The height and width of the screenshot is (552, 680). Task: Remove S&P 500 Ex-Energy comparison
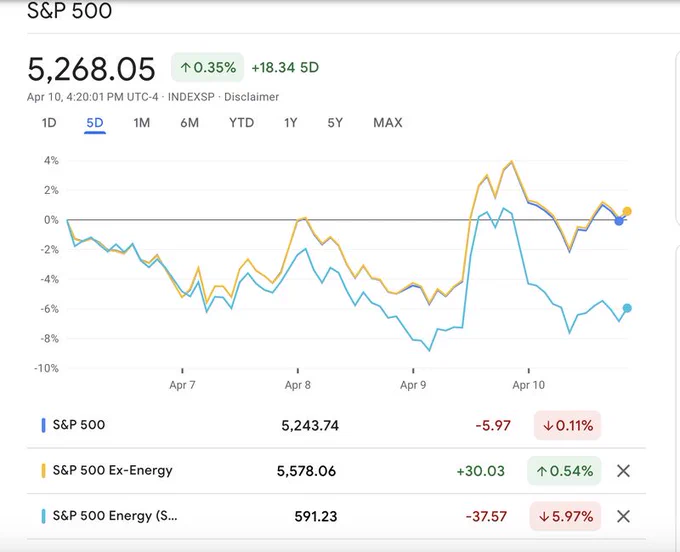coord(623,471)
